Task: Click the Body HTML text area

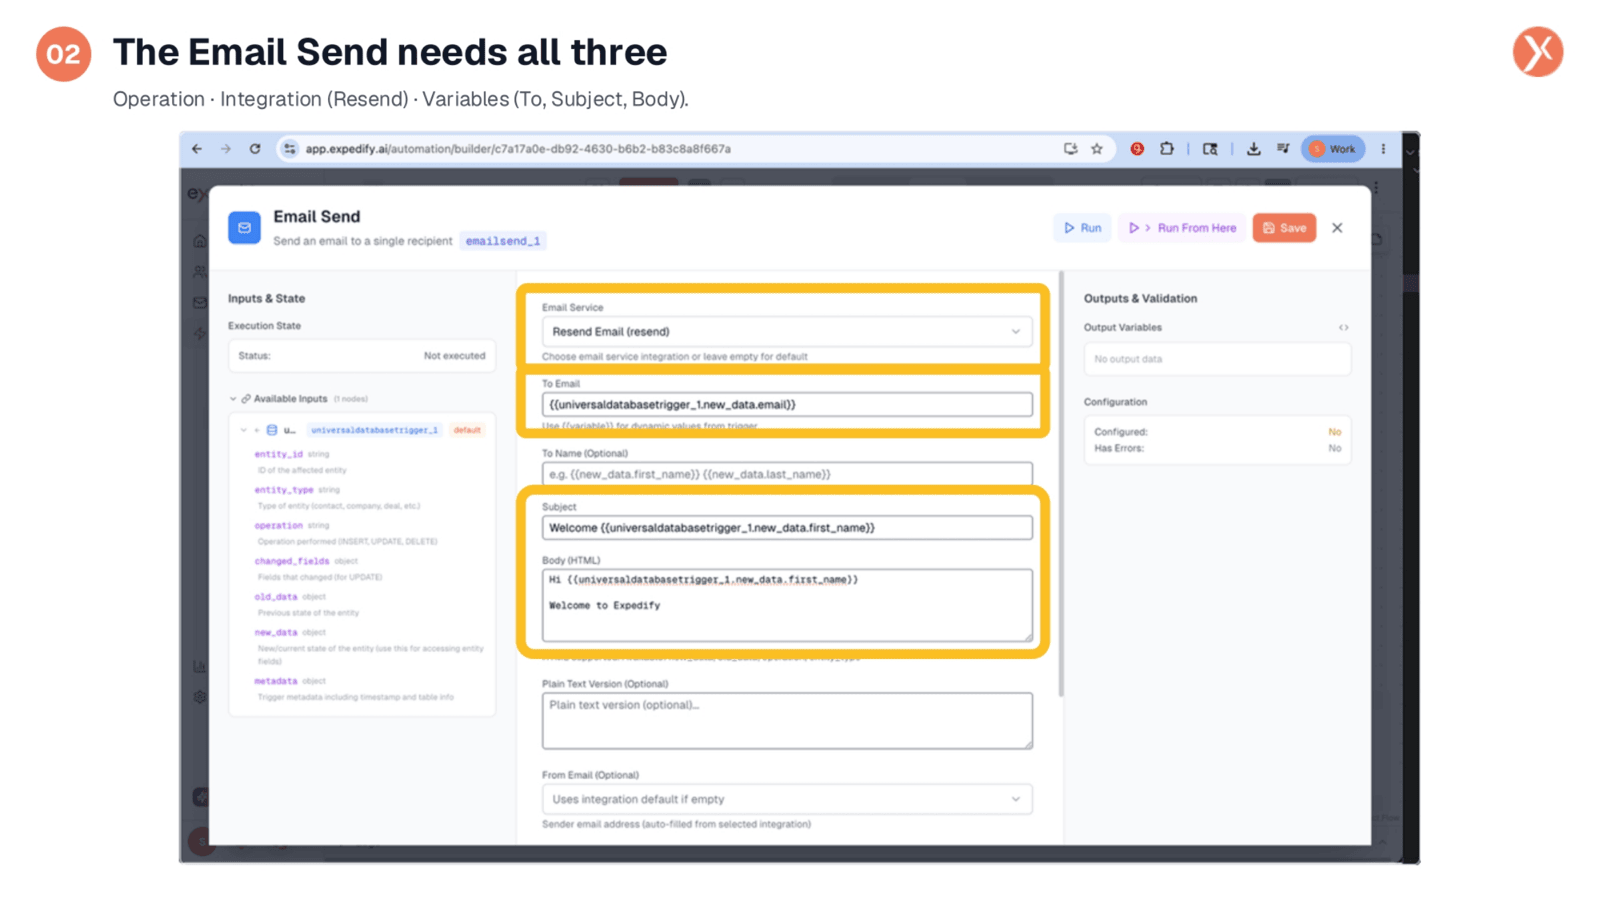Action: point(787,605)
